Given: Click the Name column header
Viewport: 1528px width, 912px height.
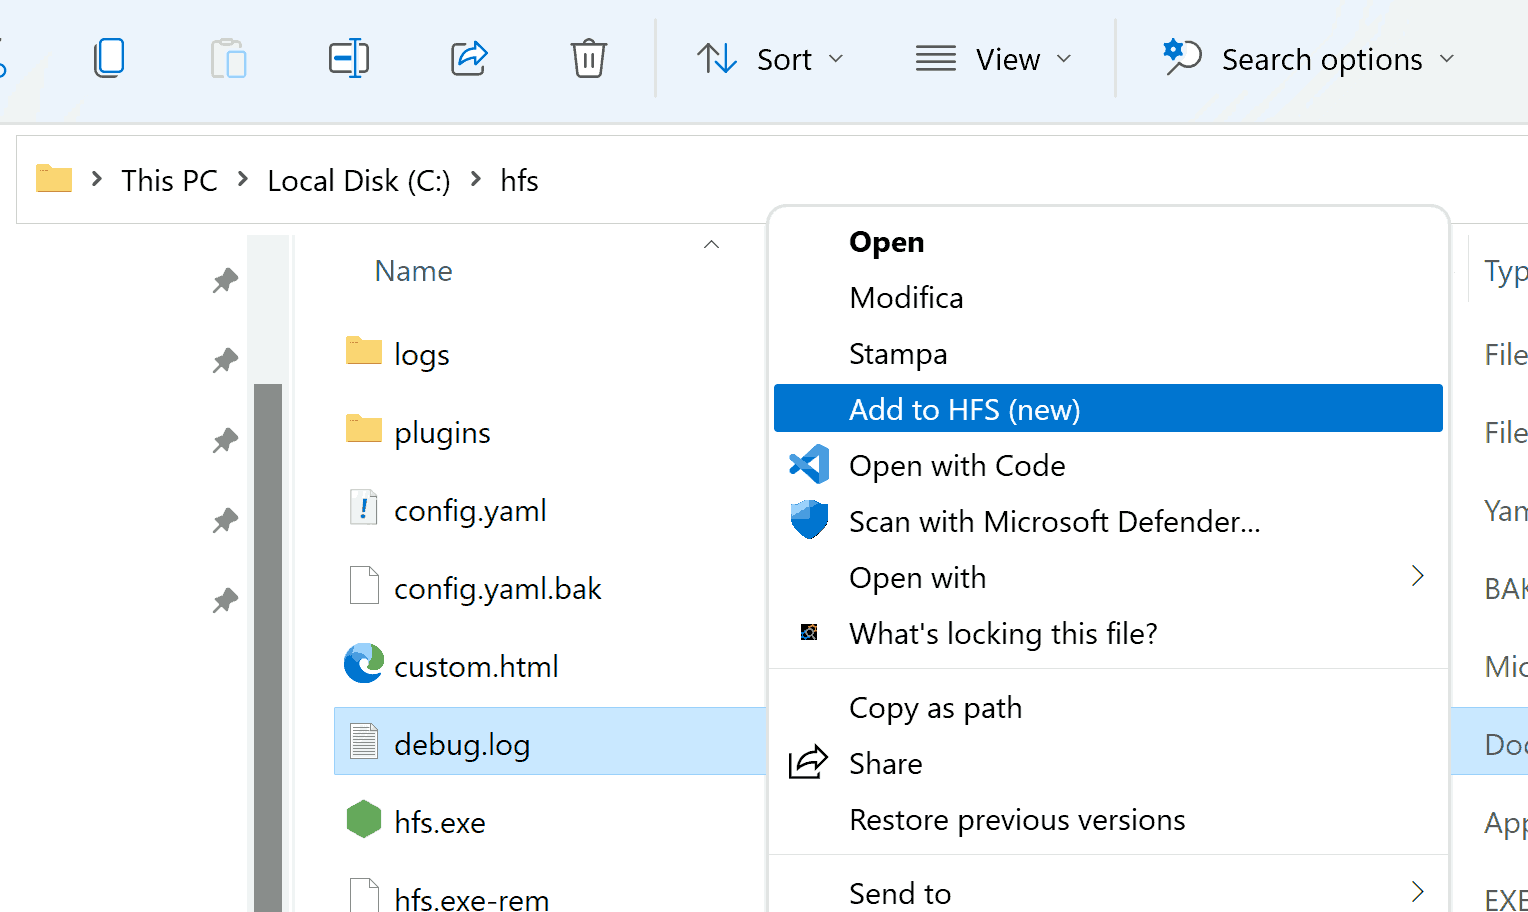Looking at the screenshot, I should tap(413, 271).
